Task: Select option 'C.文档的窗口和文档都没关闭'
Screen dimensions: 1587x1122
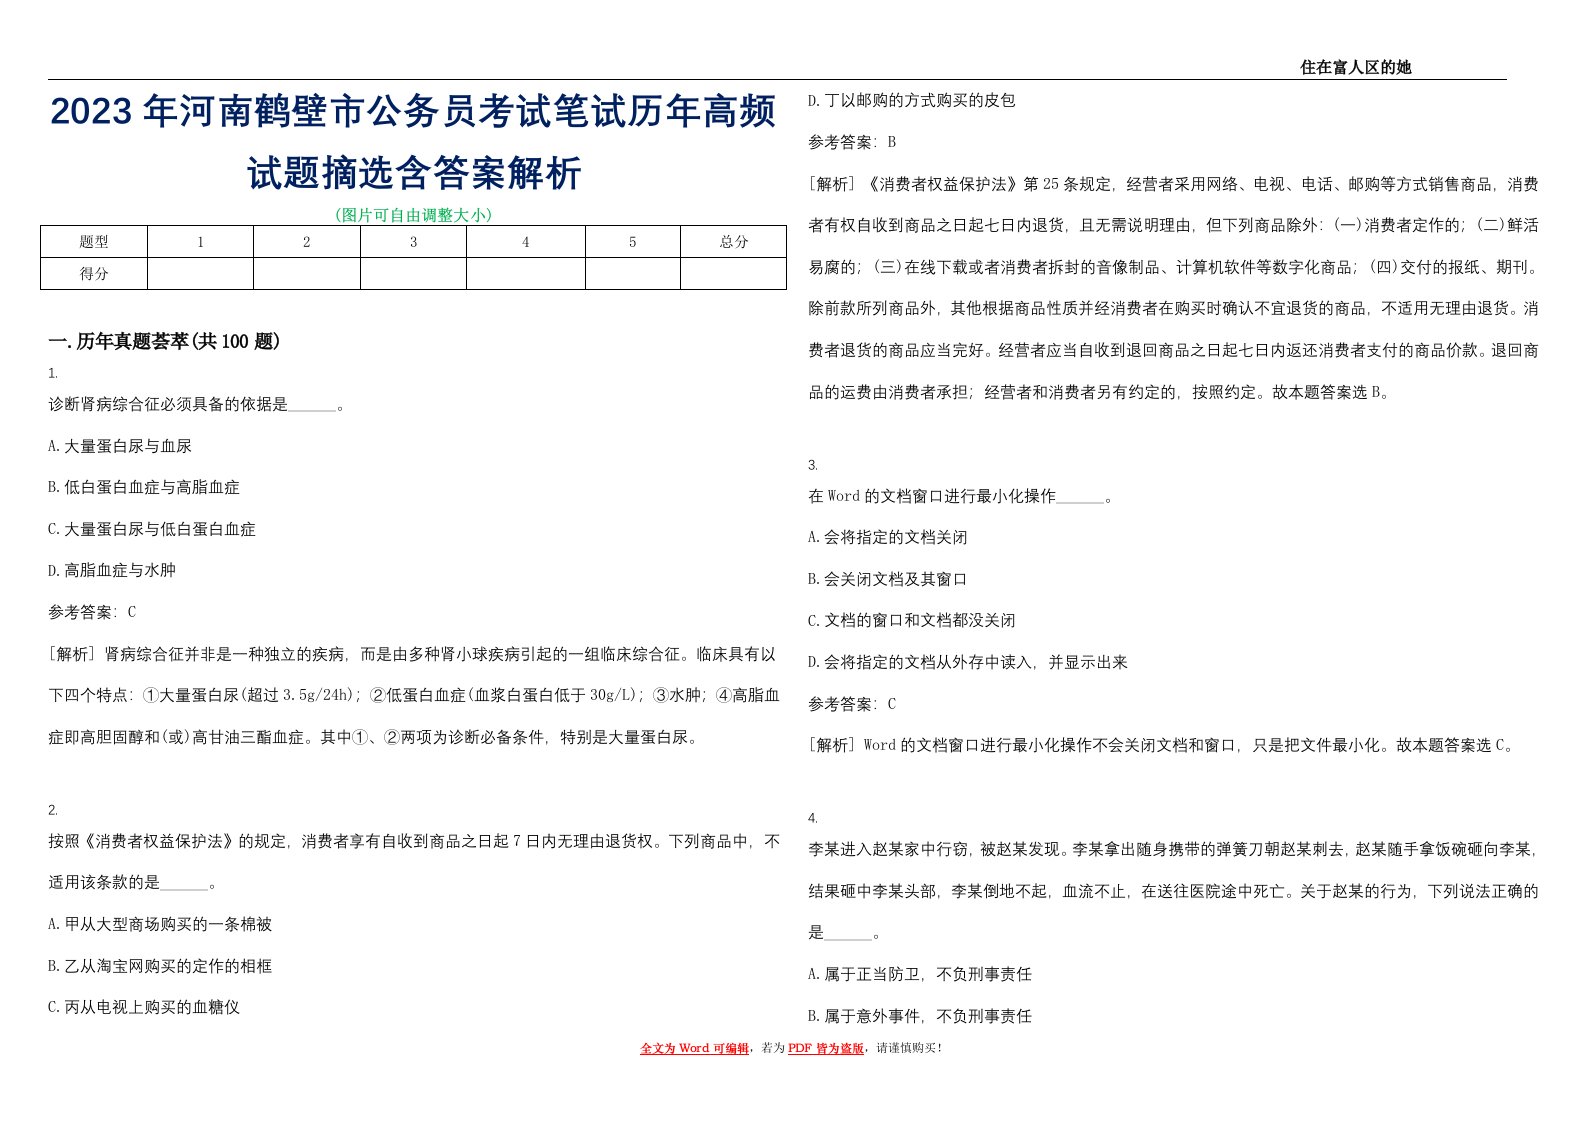Action: pos(912,620)
